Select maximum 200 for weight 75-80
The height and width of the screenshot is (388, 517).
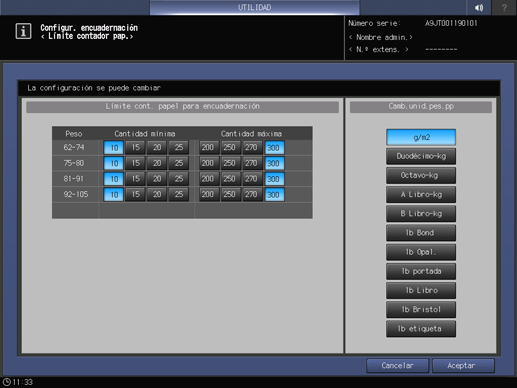209,163
